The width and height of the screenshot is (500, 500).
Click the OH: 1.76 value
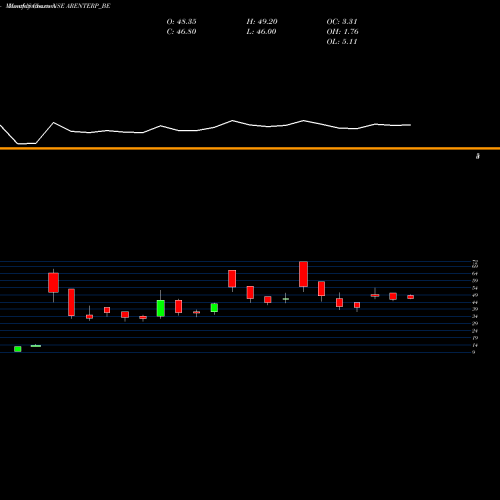pos(342,32)
